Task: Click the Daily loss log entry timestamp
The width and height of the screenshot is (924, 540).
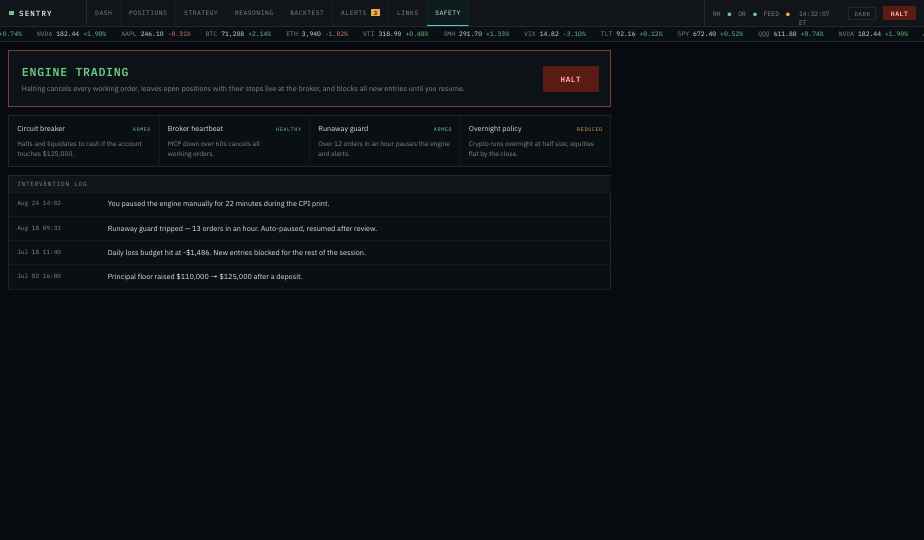Action: tap(39, 252)
